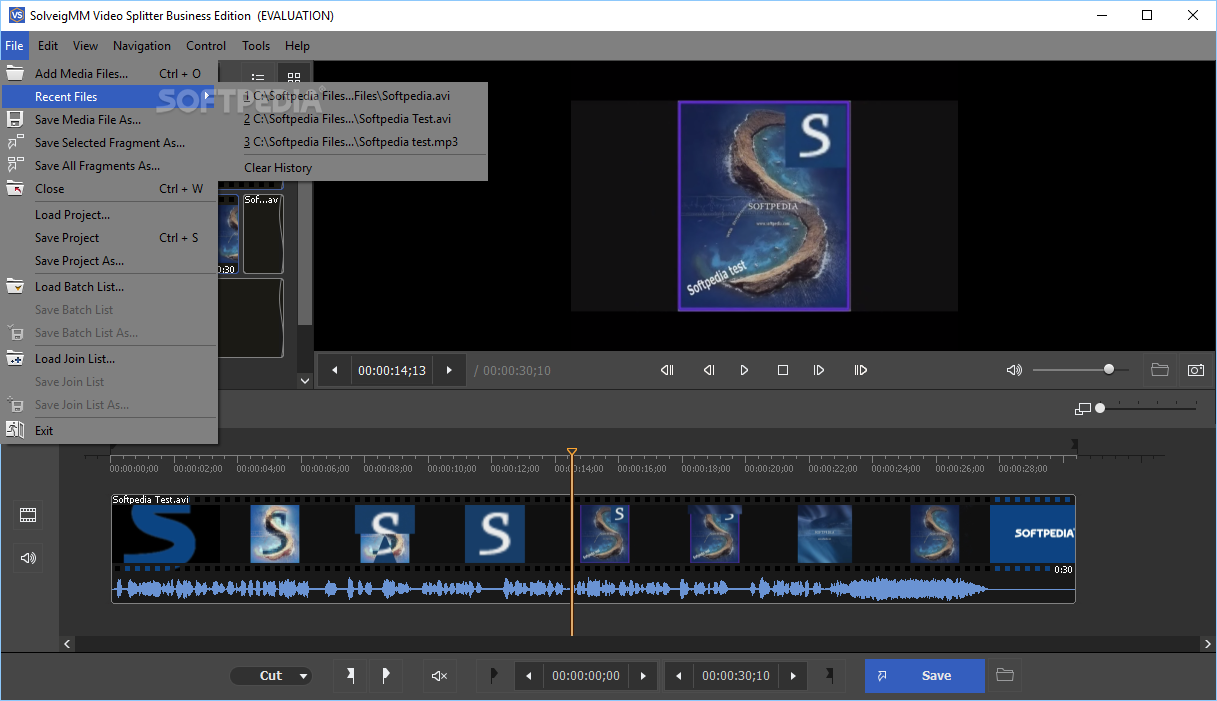Image resolution: width=1217 pixels, height=701 pixels.
Task: Click the timeline zoom icon
Action: pos(1082,409)
